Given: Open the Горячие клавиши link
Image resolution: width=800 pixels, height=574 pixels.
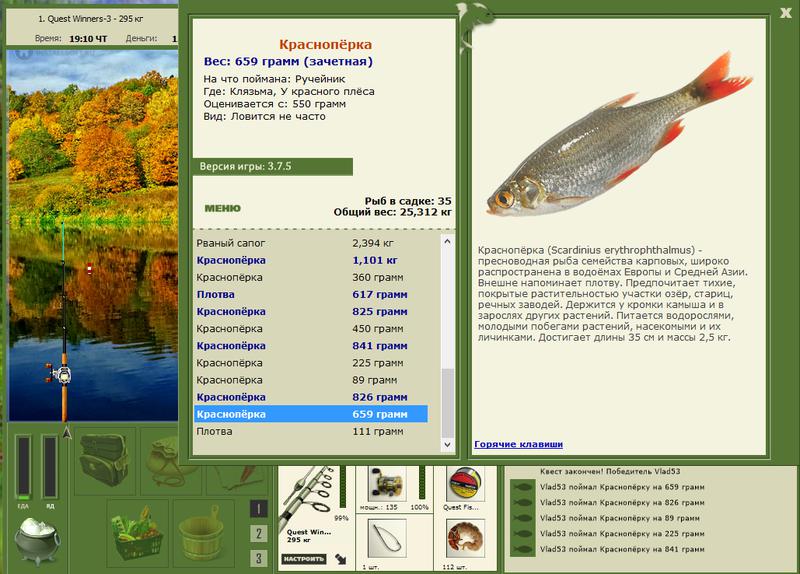Looking at the screenshot, I should pyautogui.click(x=518, y=444).
